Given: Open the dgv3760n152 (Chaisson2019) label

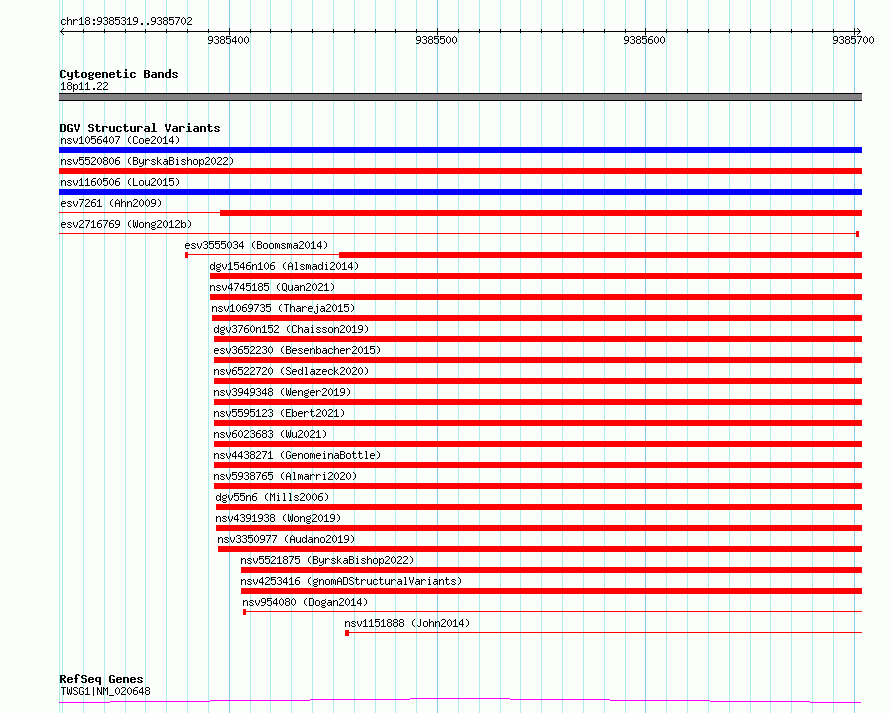Looking at the screenshot, I should coord(291,329).
